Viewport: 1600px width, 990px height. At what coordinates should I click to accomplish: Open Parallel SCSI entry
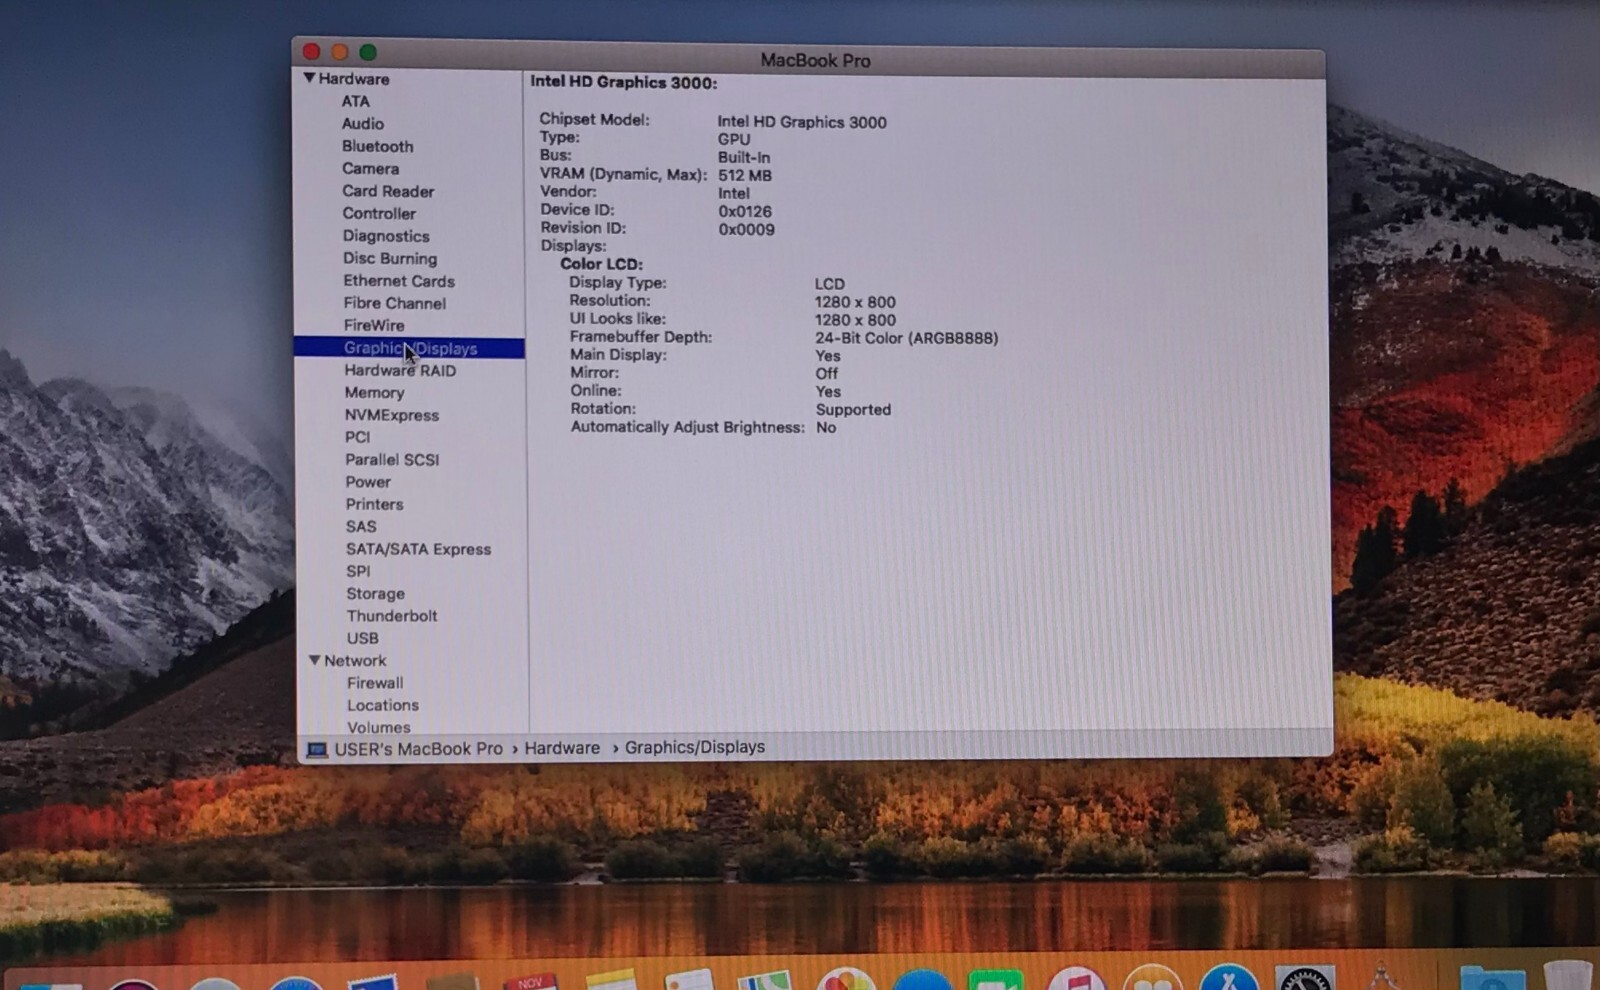[392, 460]
